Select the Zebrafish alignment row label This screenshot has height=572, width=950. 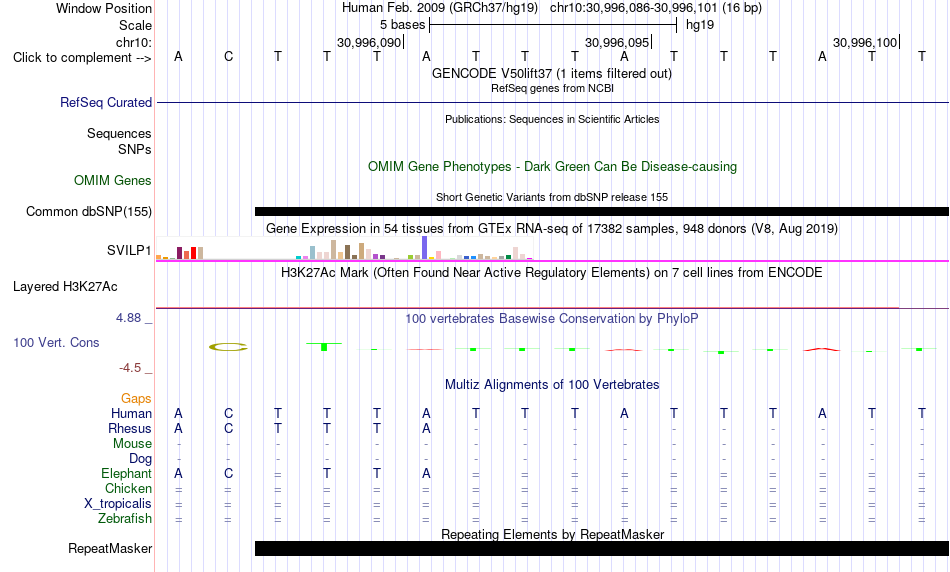[x=125, y=519]
